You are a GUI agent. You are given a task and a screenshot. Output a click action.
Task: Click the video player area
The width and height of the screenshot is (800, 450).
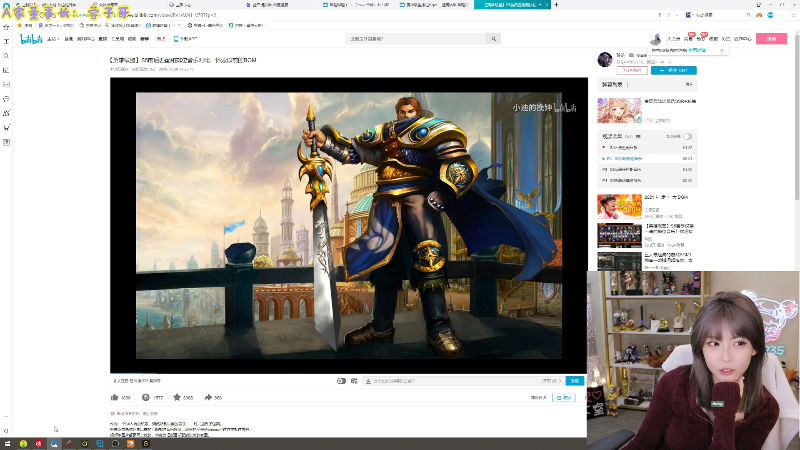pyautogui.click(x=348, y=225)
